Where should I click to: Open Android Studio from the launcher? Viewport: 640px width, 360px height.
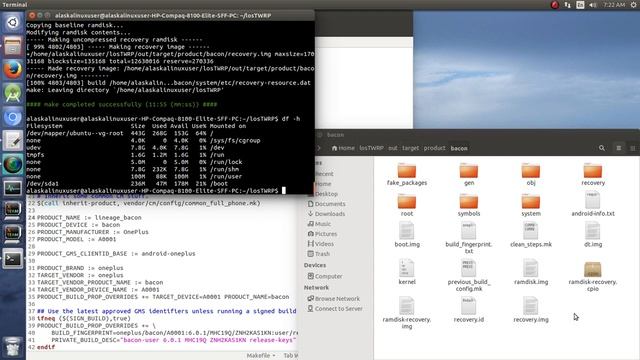click(x=13, y=93)
